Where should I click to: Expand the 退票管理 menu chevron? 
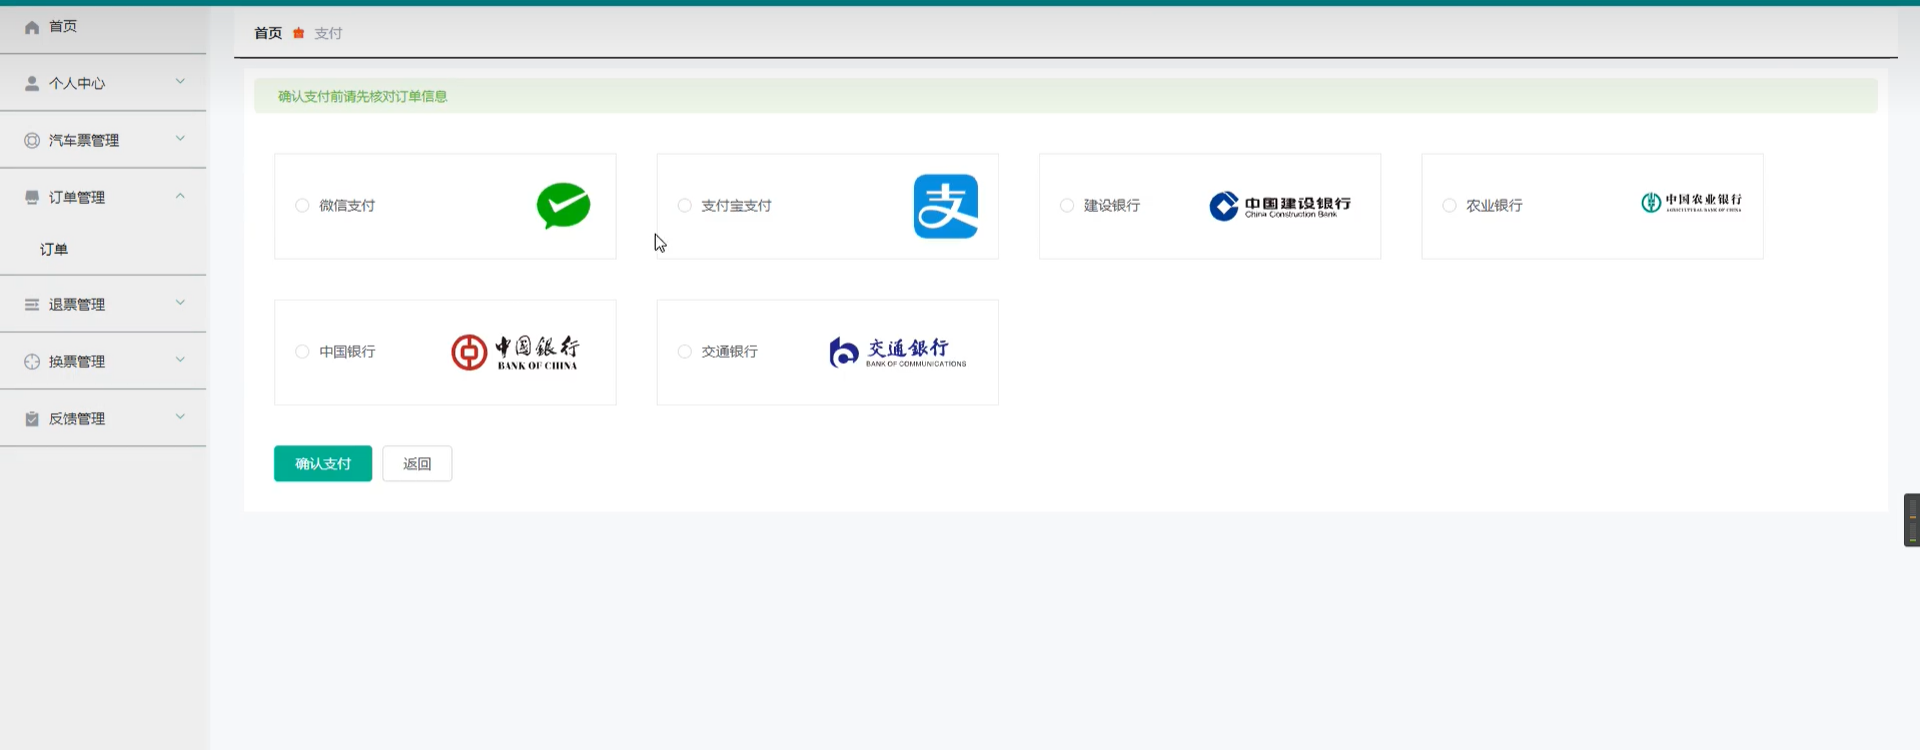click(x=180, y=302)
